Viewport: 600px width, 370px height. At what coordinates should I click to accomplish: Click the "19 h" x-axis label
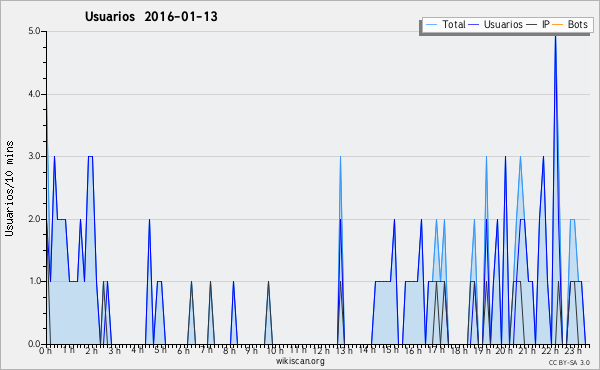coord(482,350)
